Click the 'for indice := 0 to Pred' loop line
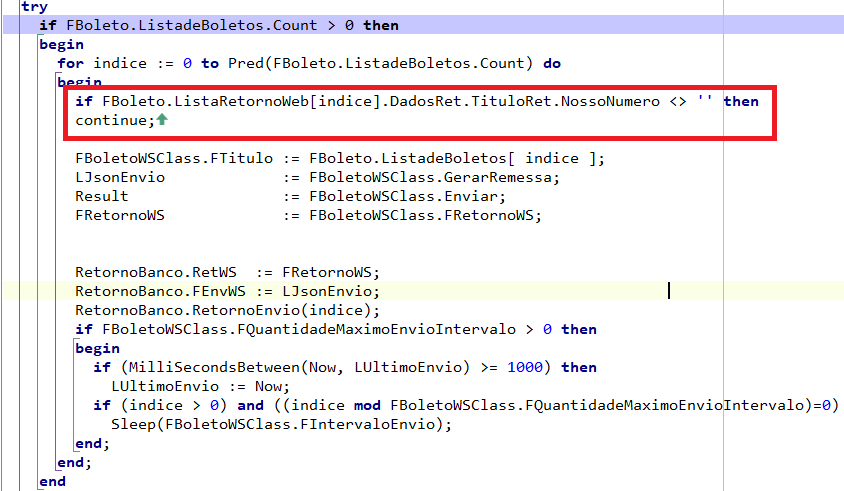This screenshot has width=844, height=491. pos(309,64)
